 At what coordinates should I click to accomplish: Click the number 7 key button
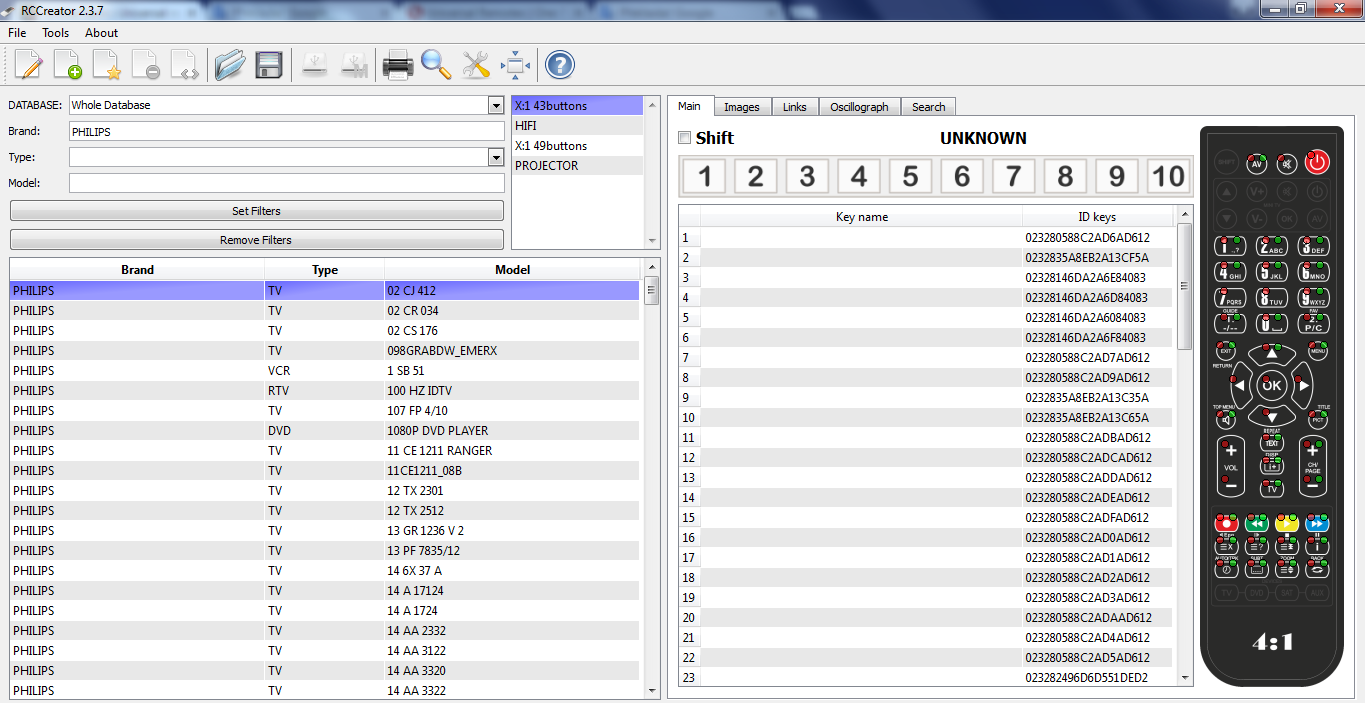[x=1013, y=177]
